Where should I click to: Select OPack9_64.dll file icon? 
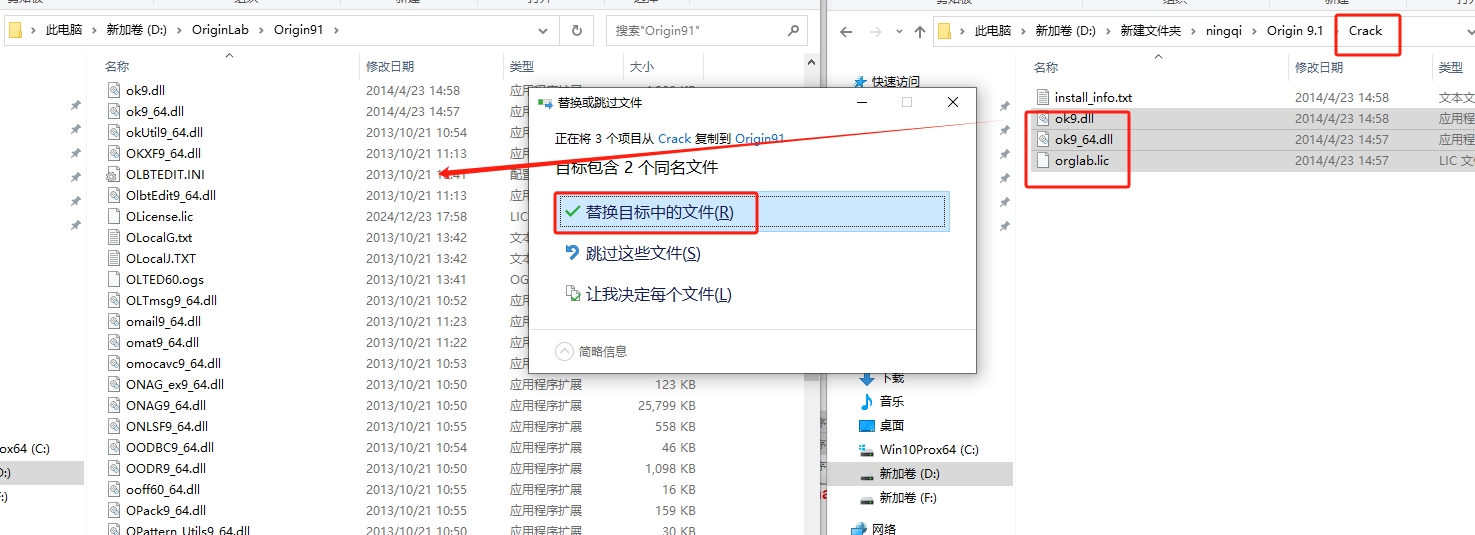114,510
